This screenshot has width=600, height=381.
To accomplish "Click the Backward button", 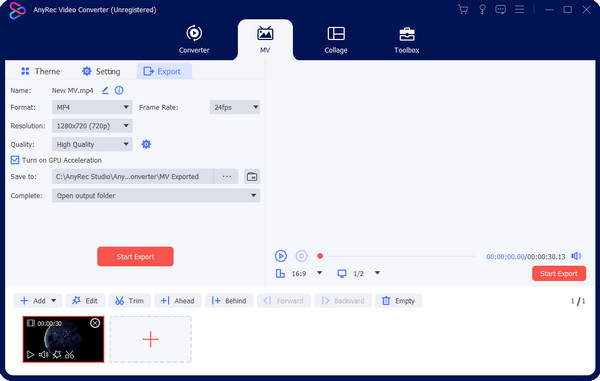I will [343, 301].
